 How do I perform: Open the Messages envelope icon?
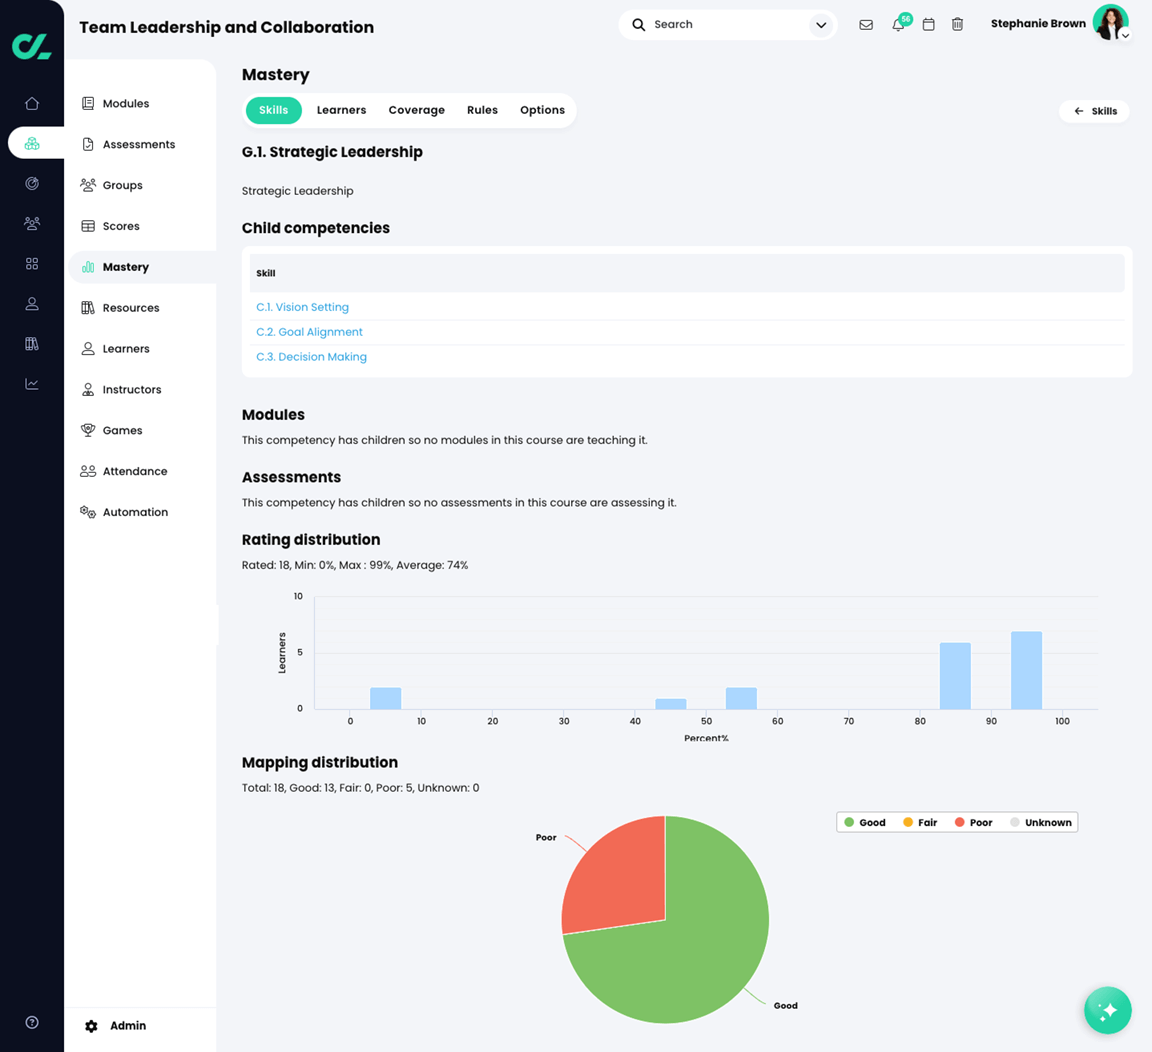(x=866, y=23)
